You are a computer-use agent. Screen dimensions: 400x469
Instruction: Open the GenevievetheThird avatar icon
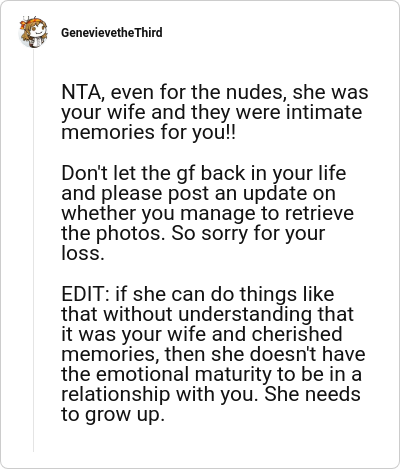click(x=33, y=33)
